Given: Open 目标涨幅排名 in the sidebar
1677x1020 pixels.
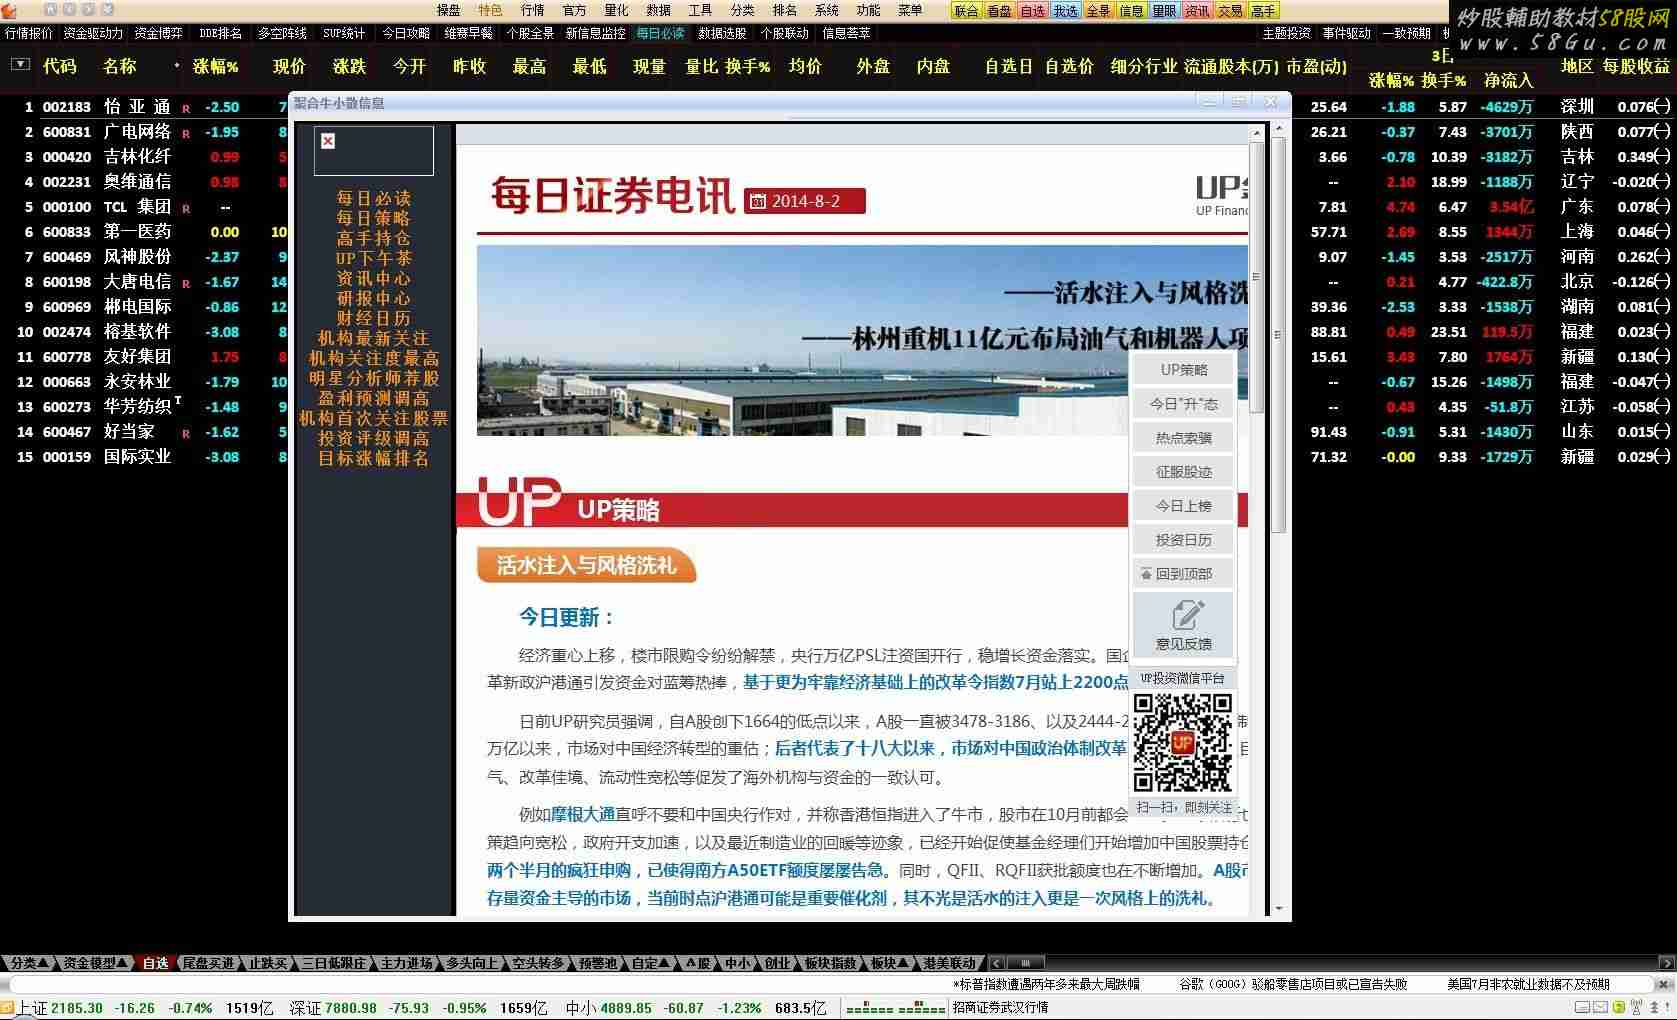Looking at the screenshot, I should tap(373, 458).
